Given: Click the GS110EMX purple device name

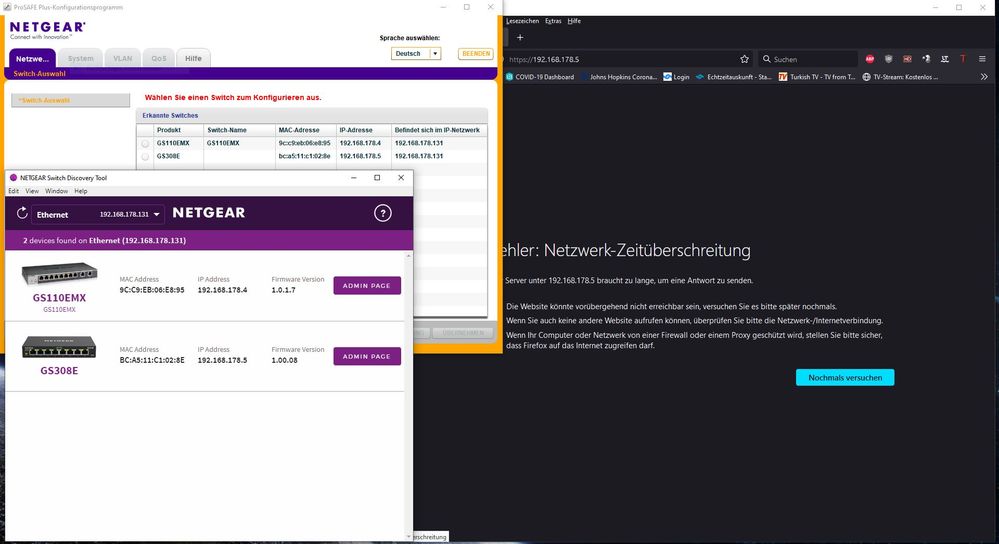Looking at the screenshot, I should (59, 297).
